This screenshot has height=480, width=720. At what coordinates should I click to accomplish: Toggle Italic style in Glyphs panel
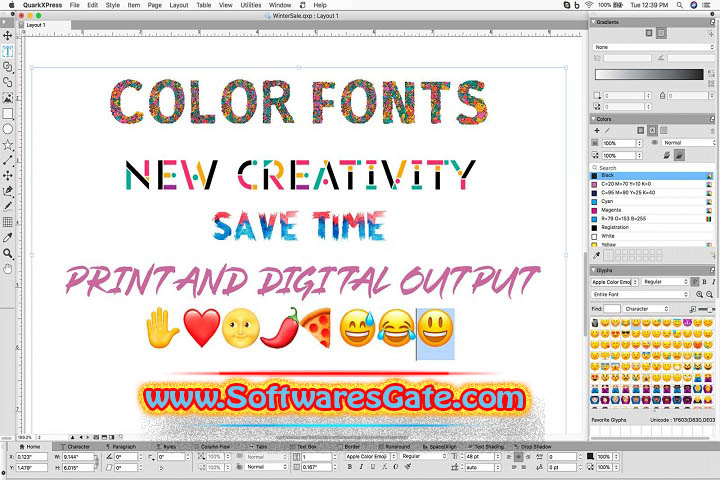(714, 282)
